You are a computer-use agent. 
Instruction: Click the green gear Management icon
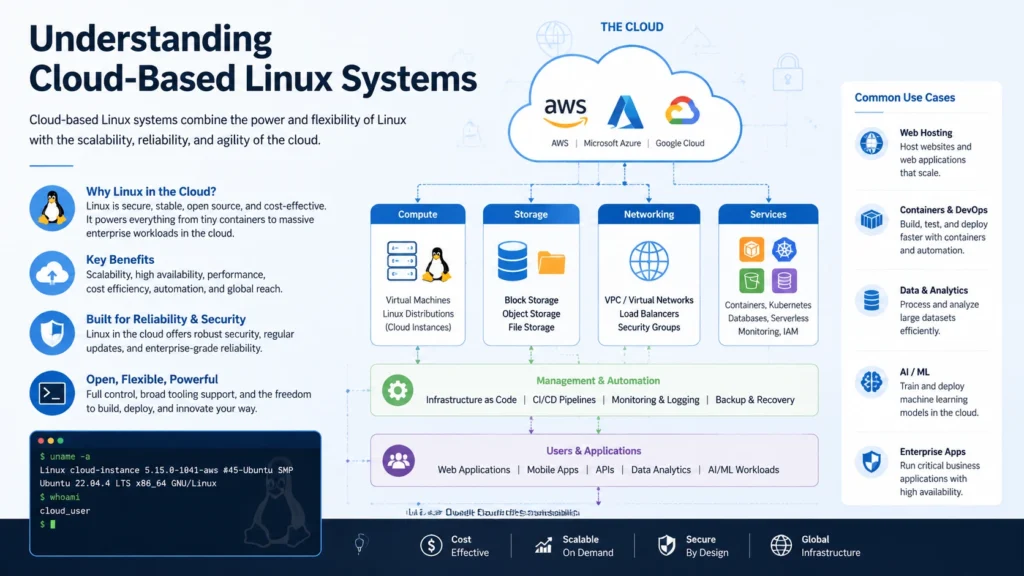point(397,391)
